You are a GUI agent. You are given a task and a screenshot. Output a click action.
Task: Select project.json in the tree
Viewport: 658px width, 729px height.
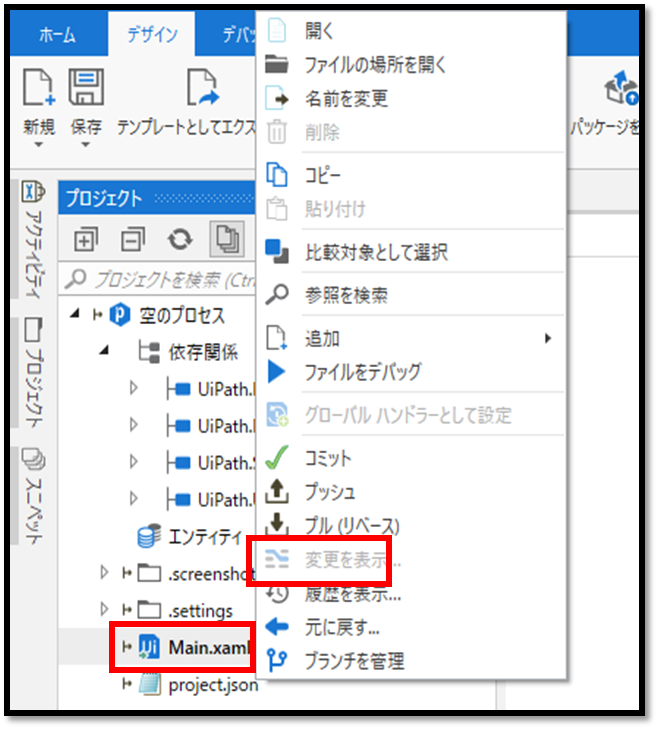pyautogui.click(x=211, y=685)
